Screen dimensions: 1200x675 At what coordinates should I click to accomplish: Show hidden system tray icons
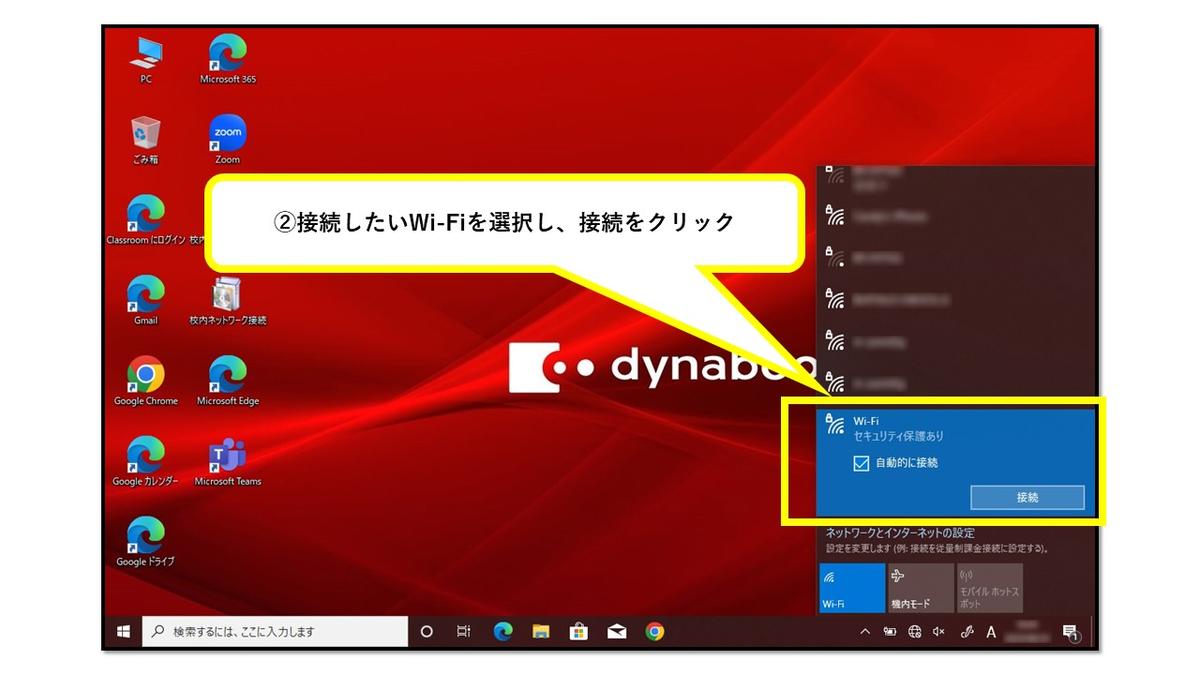click(x=866, y=632)
